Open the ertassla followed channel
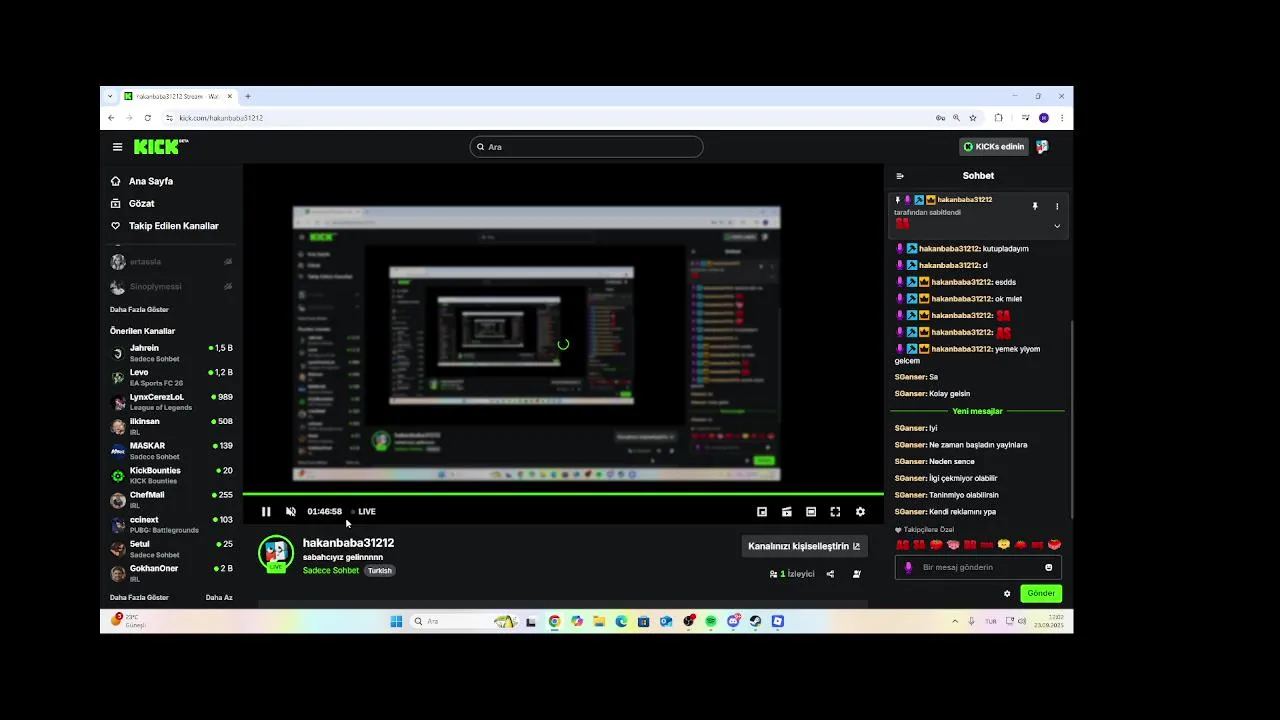Screen dimensions: 1280x720 click(171, 262)
